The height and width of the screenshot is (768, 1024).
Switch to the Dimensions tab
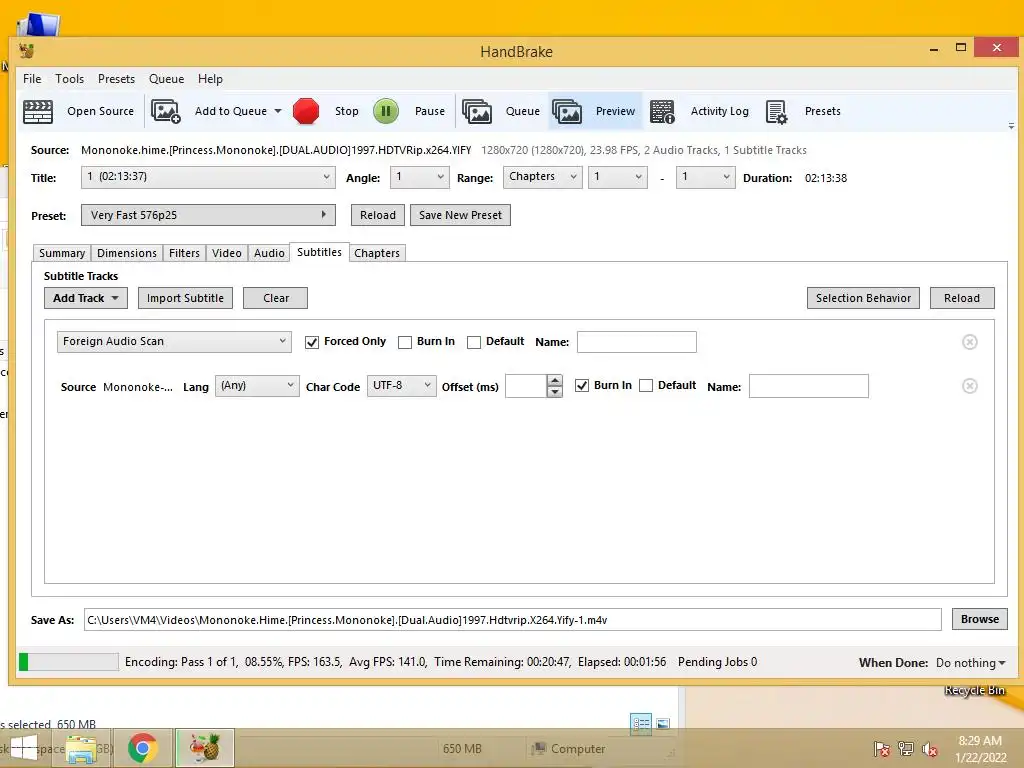(x=127, y=253)
